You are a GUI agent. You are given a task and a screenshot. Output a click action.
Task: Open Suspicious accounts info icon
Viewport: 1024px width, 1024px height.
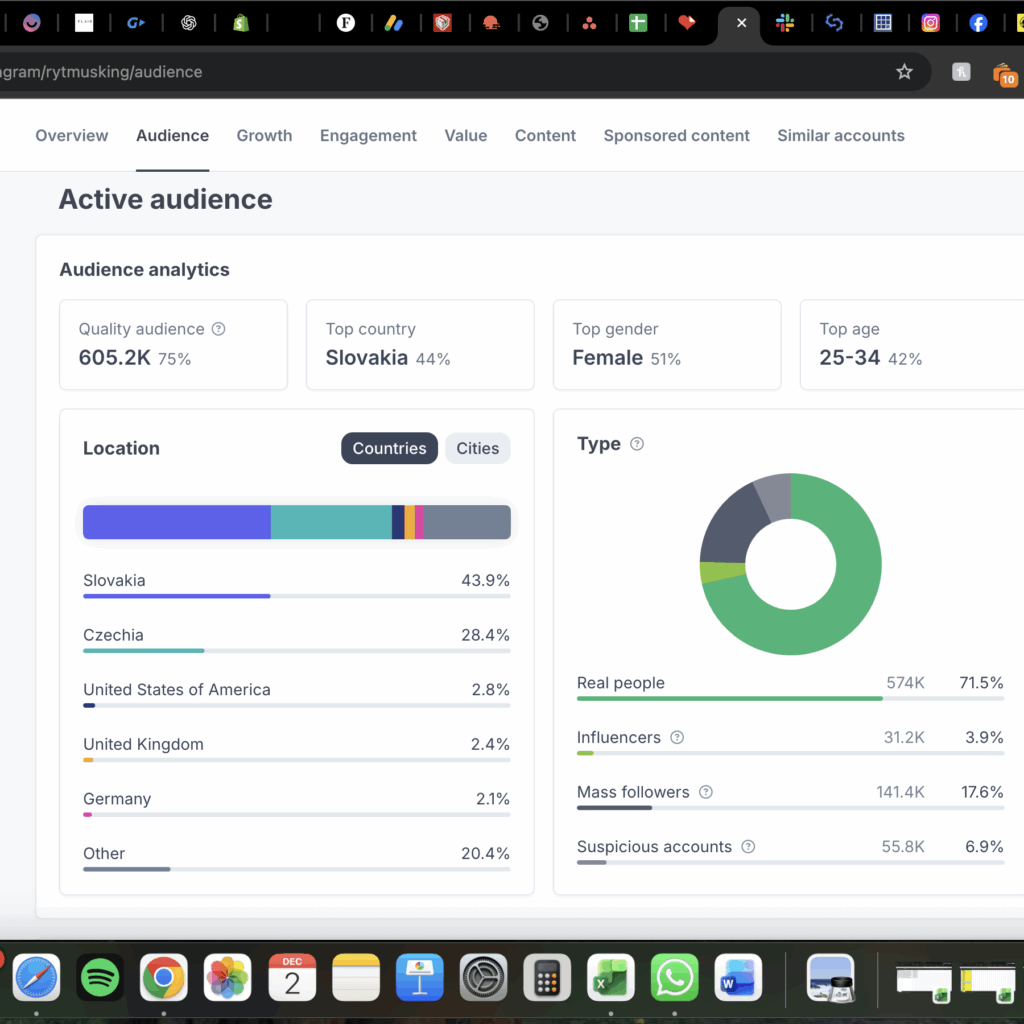tap(748, 847)
